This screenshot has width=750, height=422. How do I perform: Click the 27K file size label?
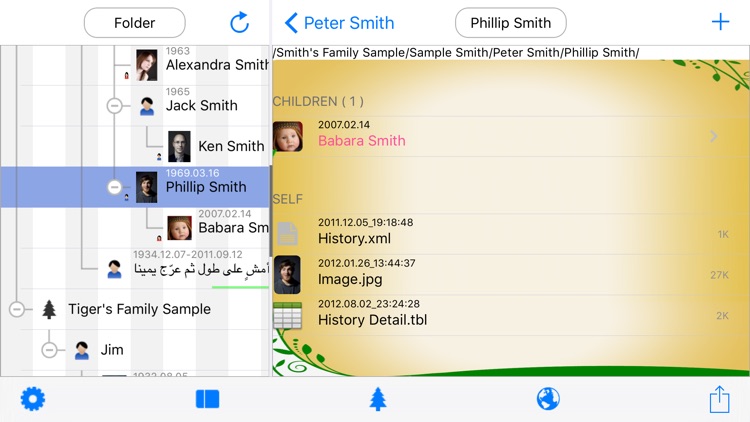pyautogui.click(x=719, y=275)
